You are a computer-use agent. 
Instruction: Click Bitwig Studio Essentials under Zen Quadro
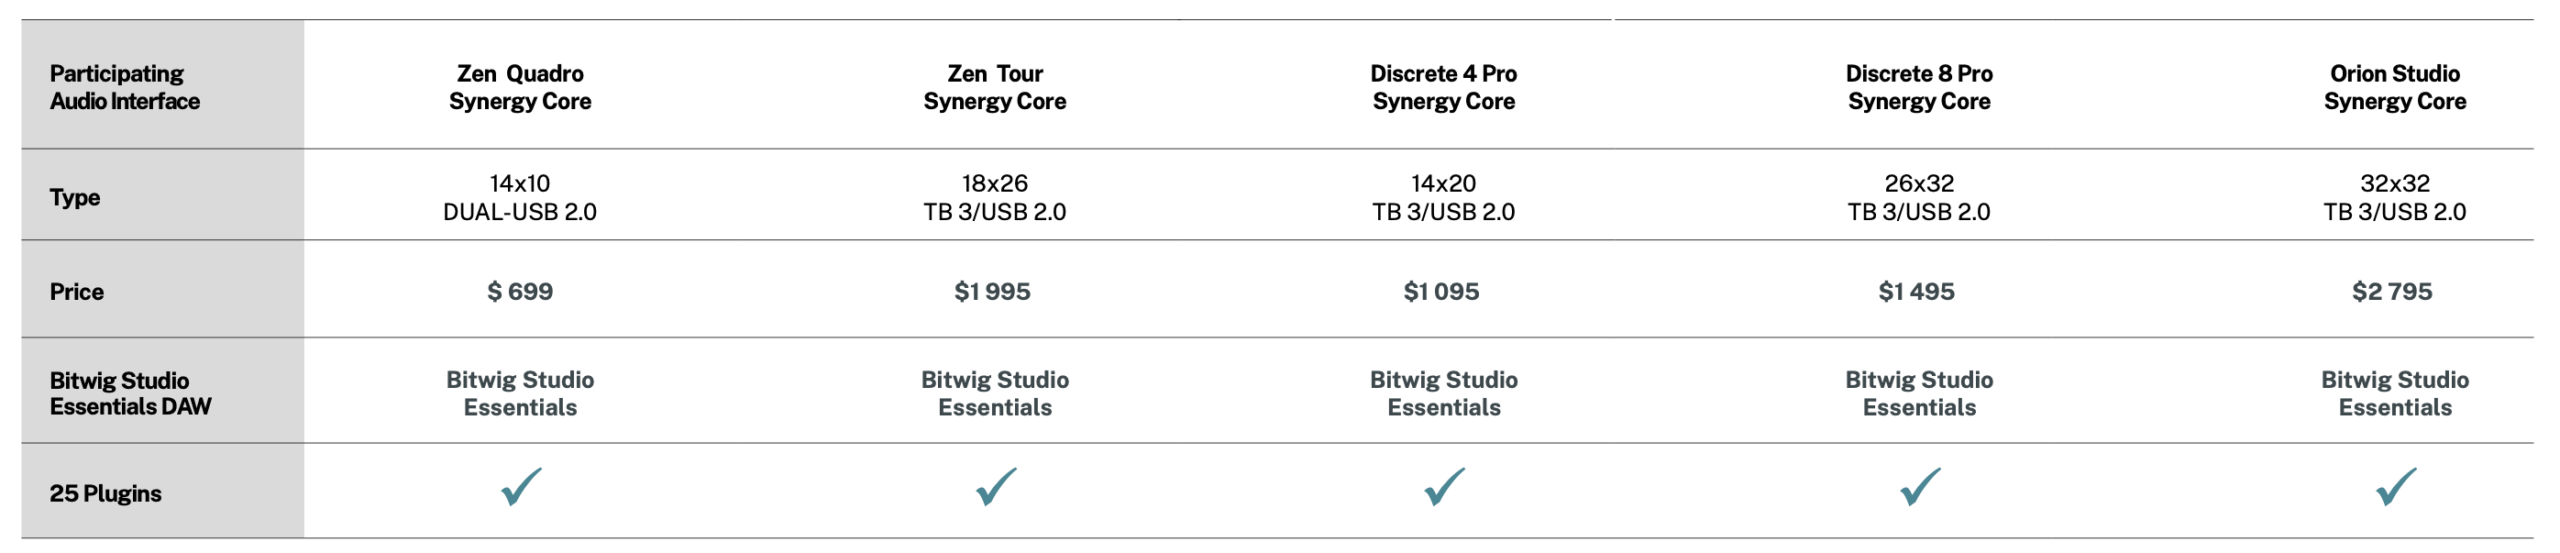click(x=520, y=393)
